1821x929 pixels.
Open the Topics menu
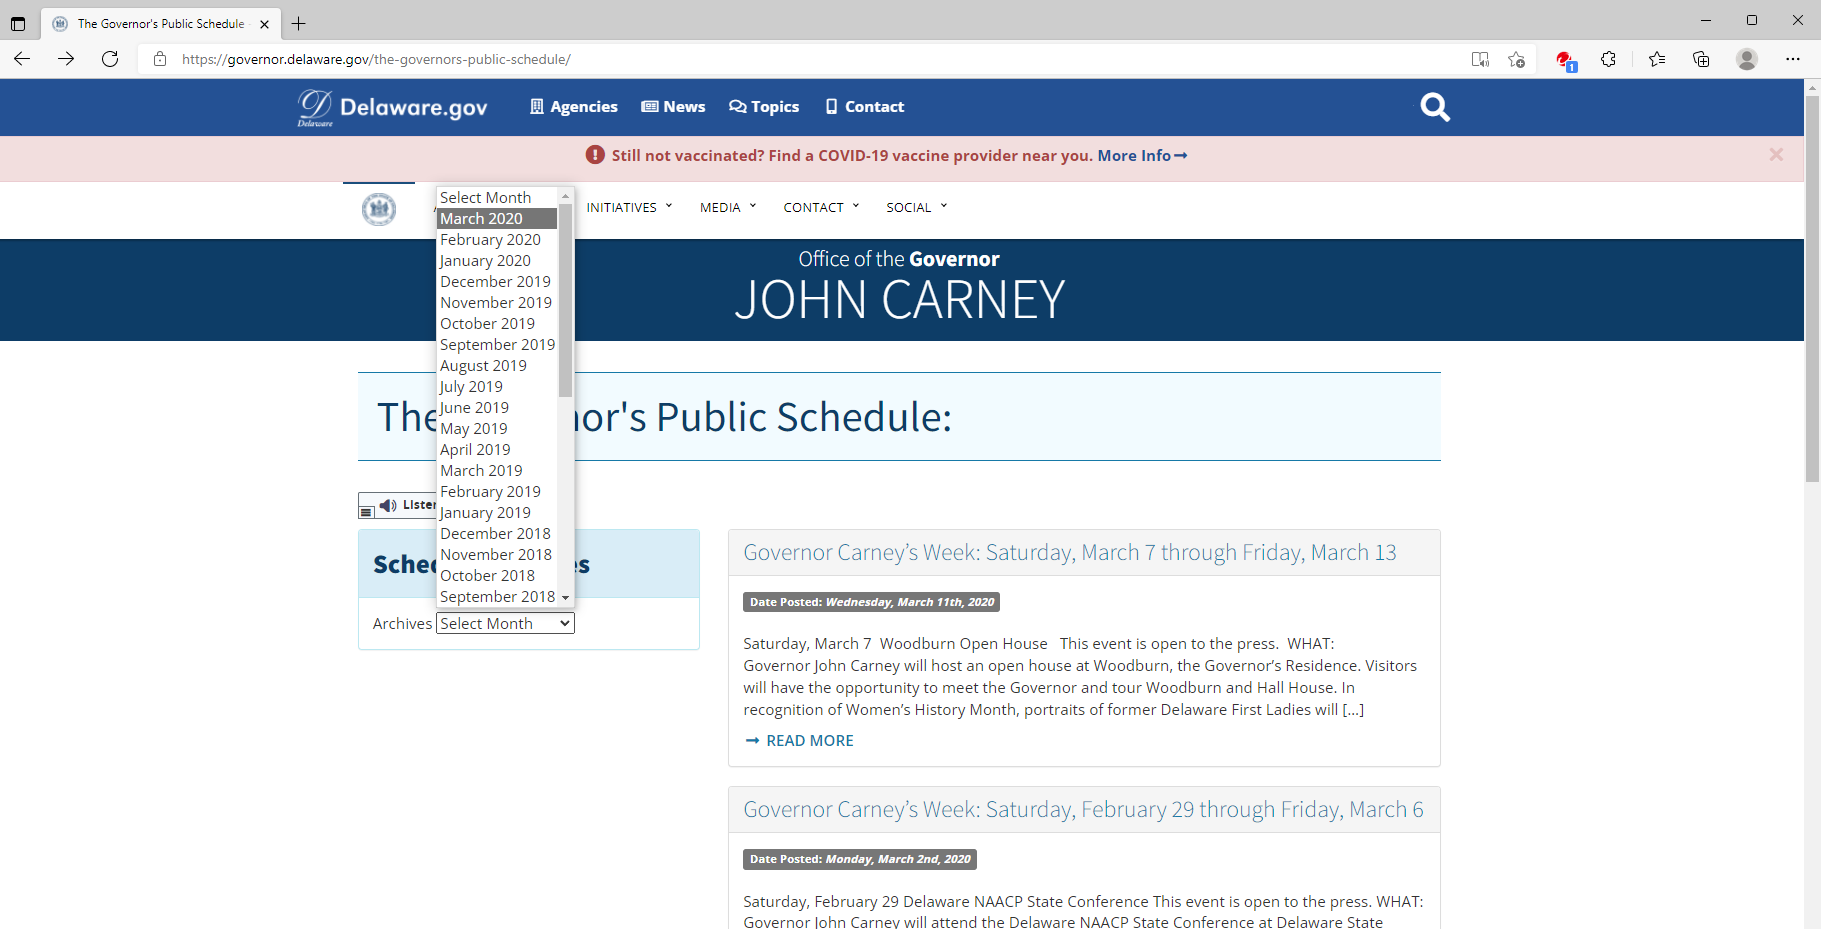(x=764, y=107)
